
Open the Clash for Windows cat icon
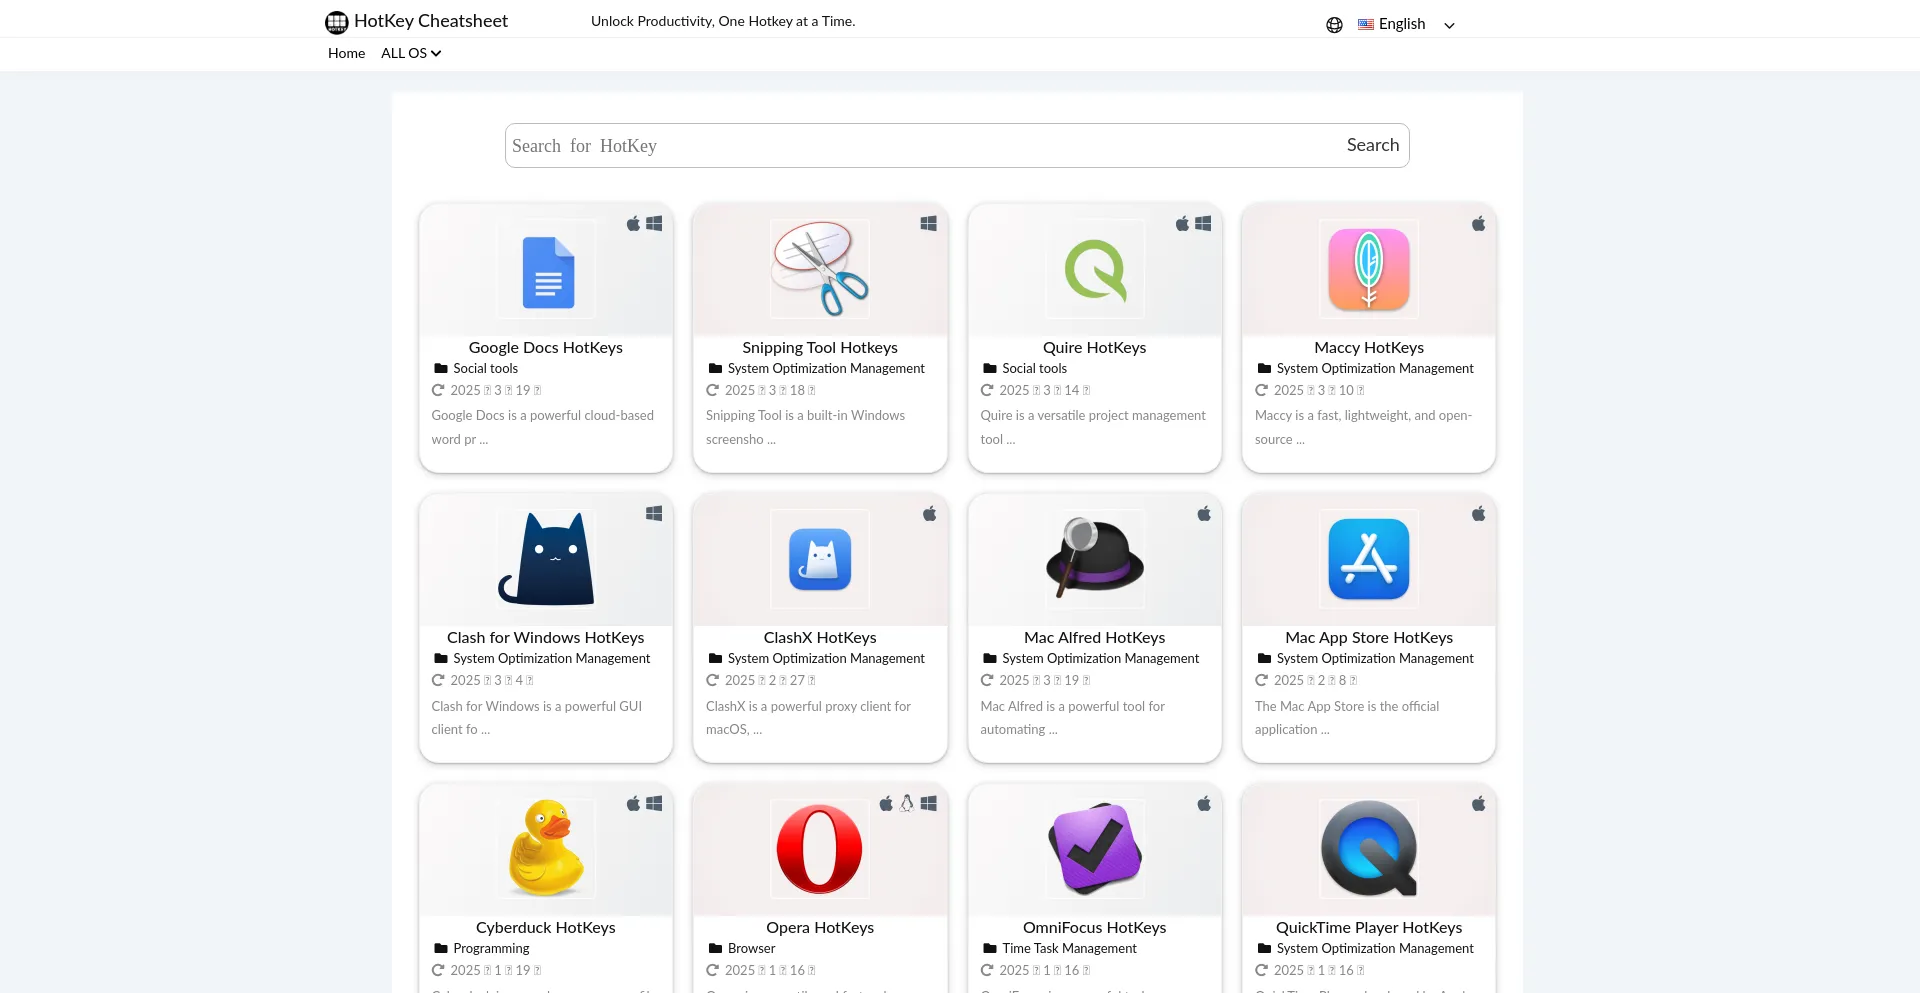547,559
